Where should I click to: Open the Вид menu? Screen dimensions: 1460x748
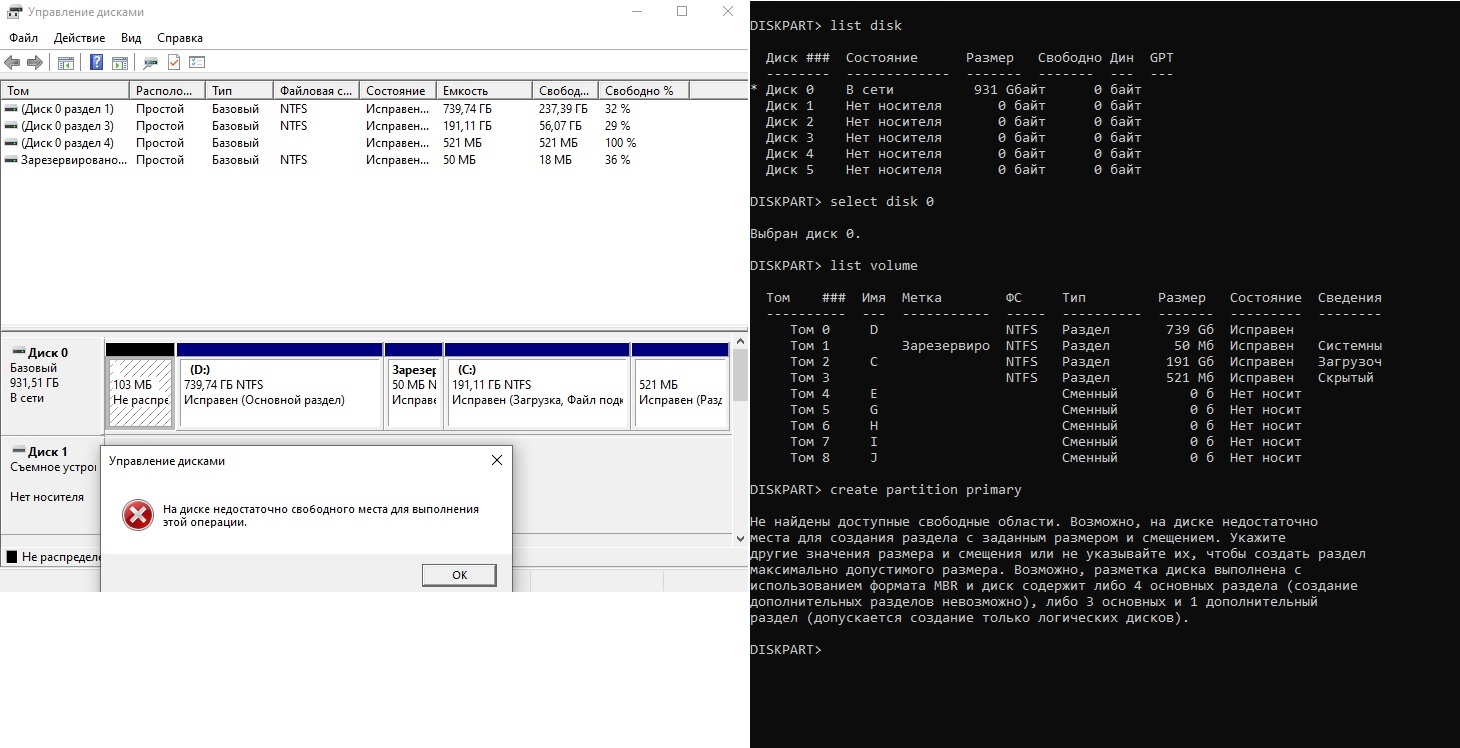point(131,38)
